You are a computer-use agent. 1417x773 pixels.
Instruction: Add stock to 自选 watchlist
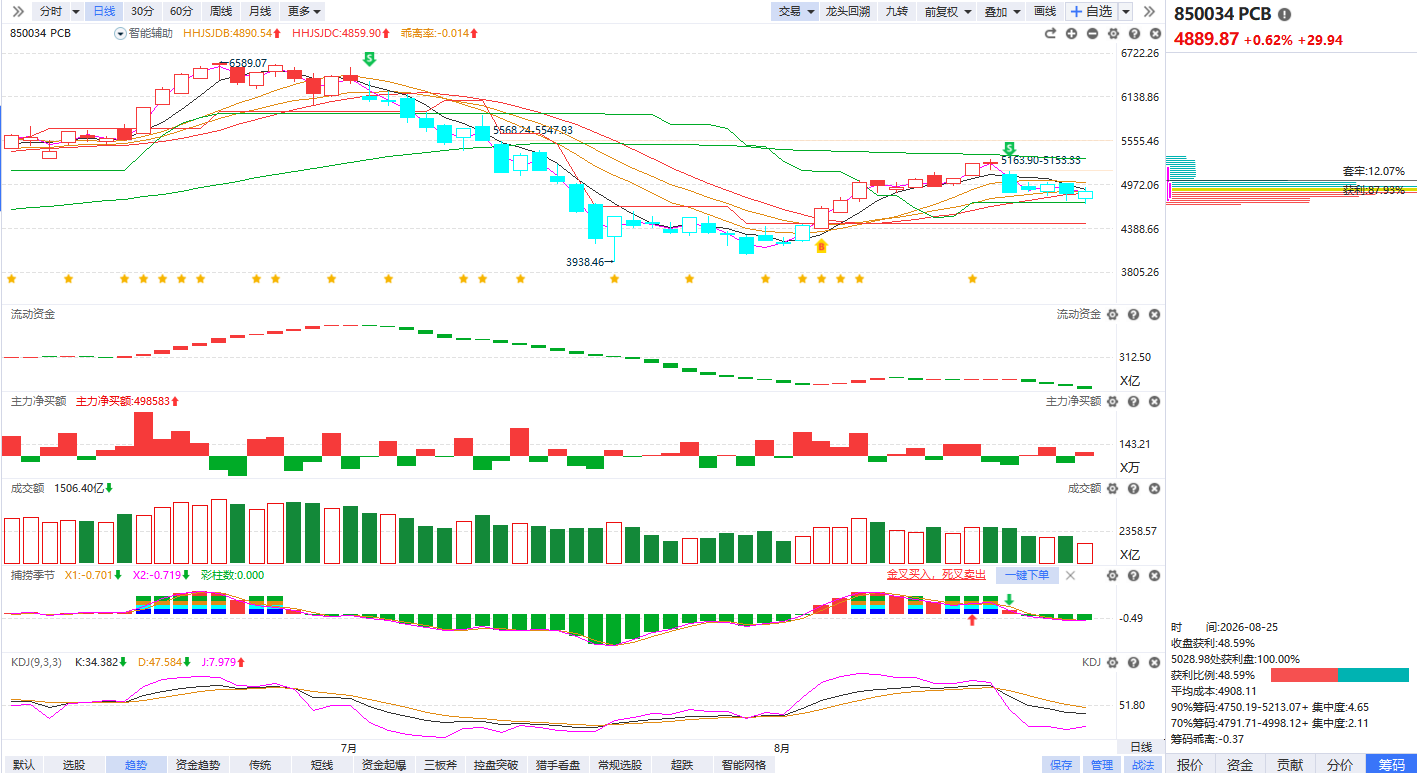(1091, 11)
